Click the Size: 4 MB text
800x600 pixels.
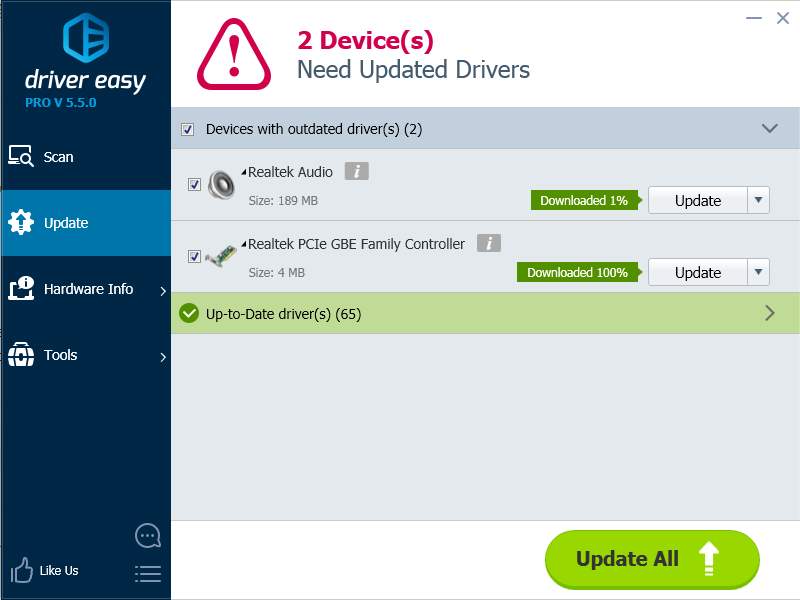click(x=277, y=272)
